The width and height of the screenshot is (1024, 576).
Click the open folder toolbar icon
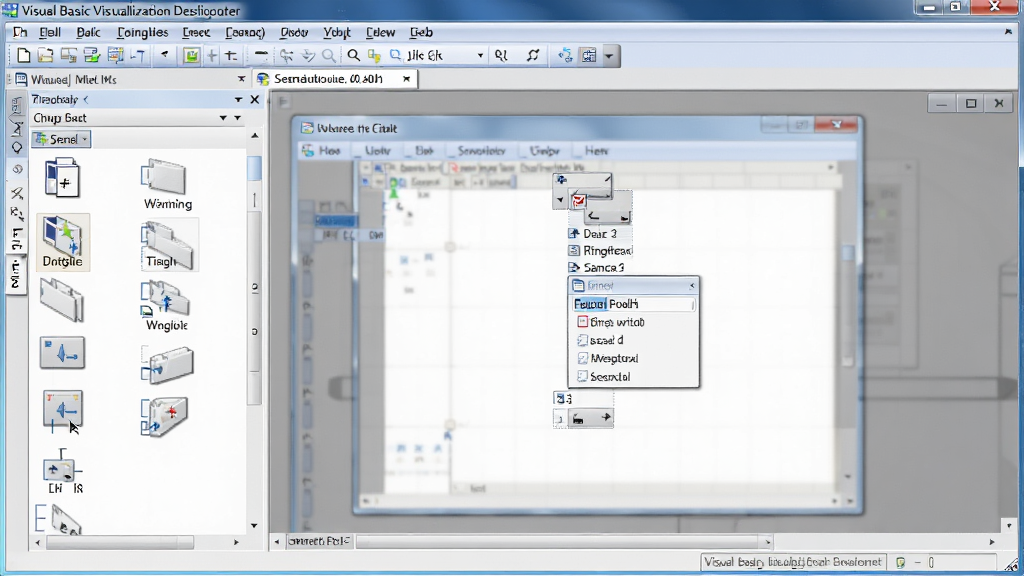click(45, 56)
